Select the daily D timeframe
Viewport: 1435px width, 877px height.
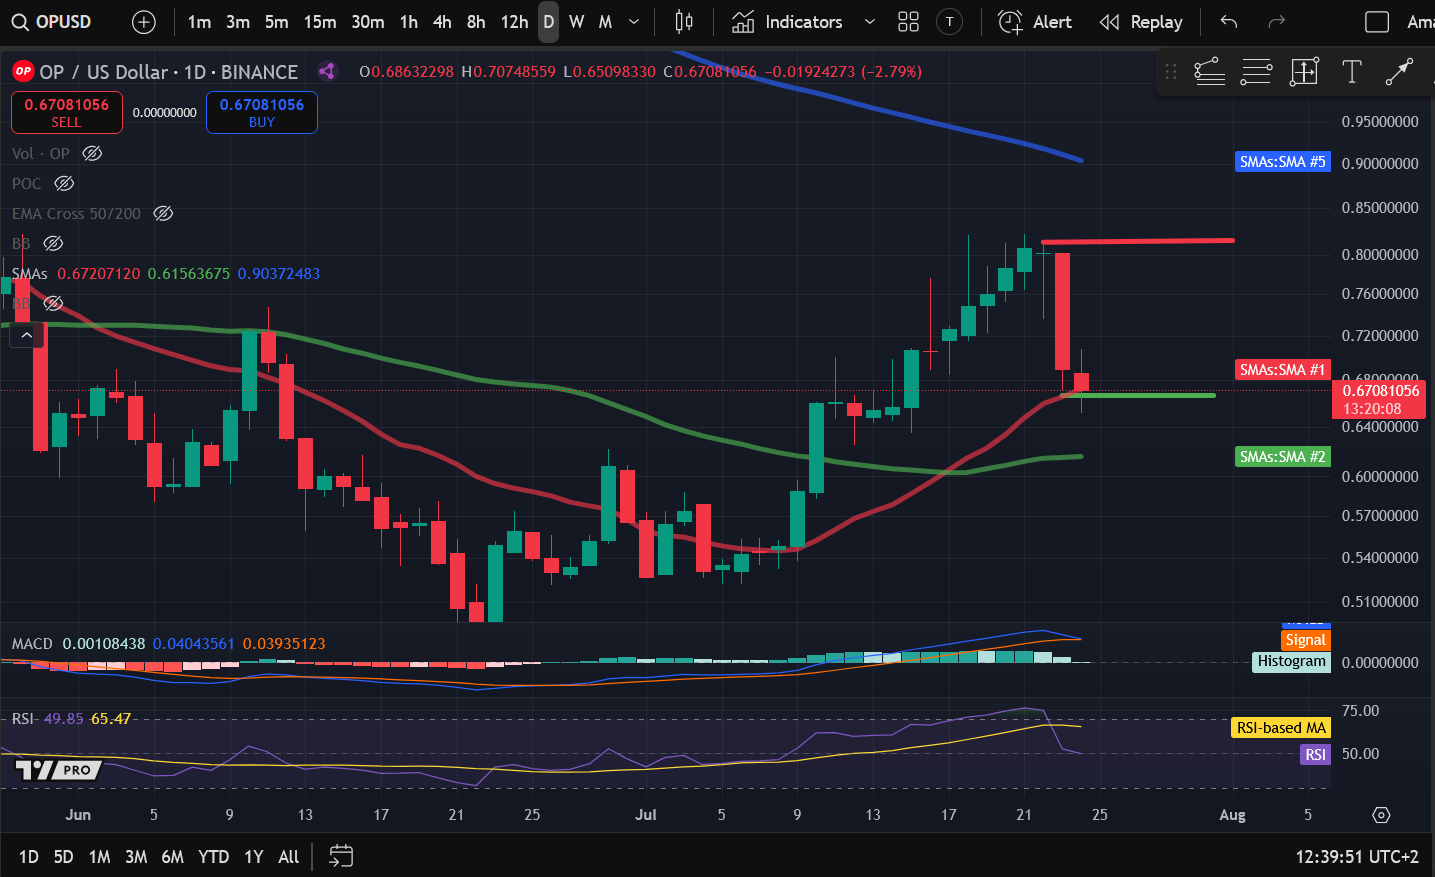pos(548,22)
